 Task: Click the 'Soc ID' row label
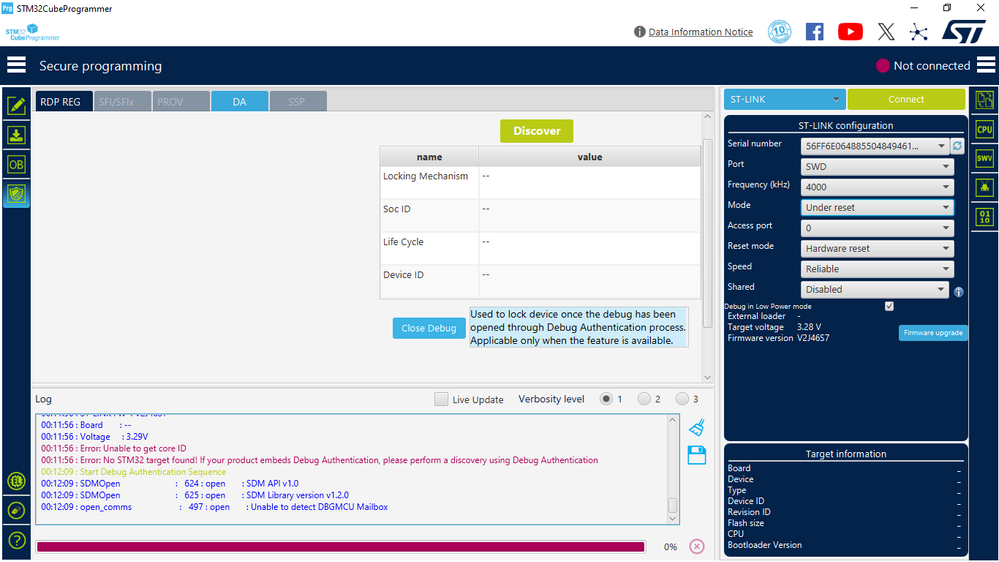tap(397, 209)
